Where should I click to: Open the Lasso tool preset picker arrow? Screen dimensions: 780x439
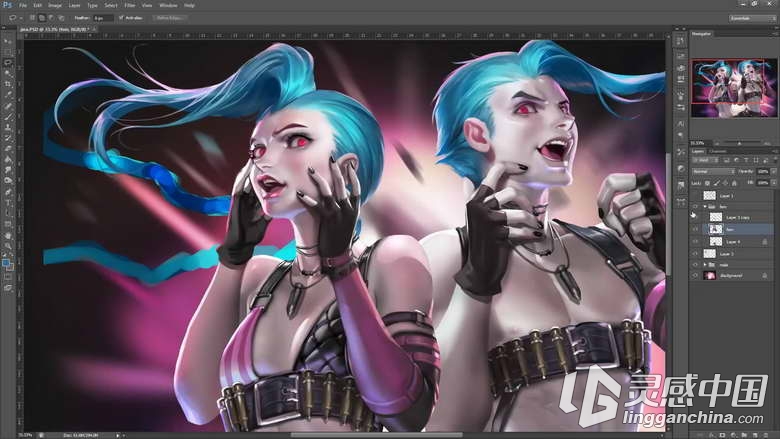tap(21, 18)
